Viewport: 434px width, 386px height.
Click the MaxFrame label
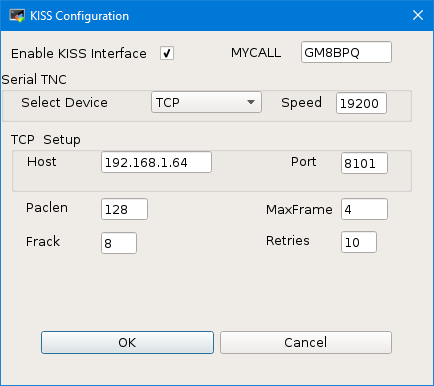coord(299,210)
